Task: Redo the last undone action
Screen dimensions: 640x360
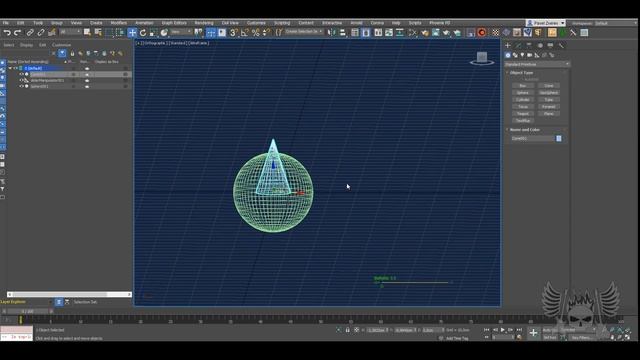Action: (x=18, y=33)
